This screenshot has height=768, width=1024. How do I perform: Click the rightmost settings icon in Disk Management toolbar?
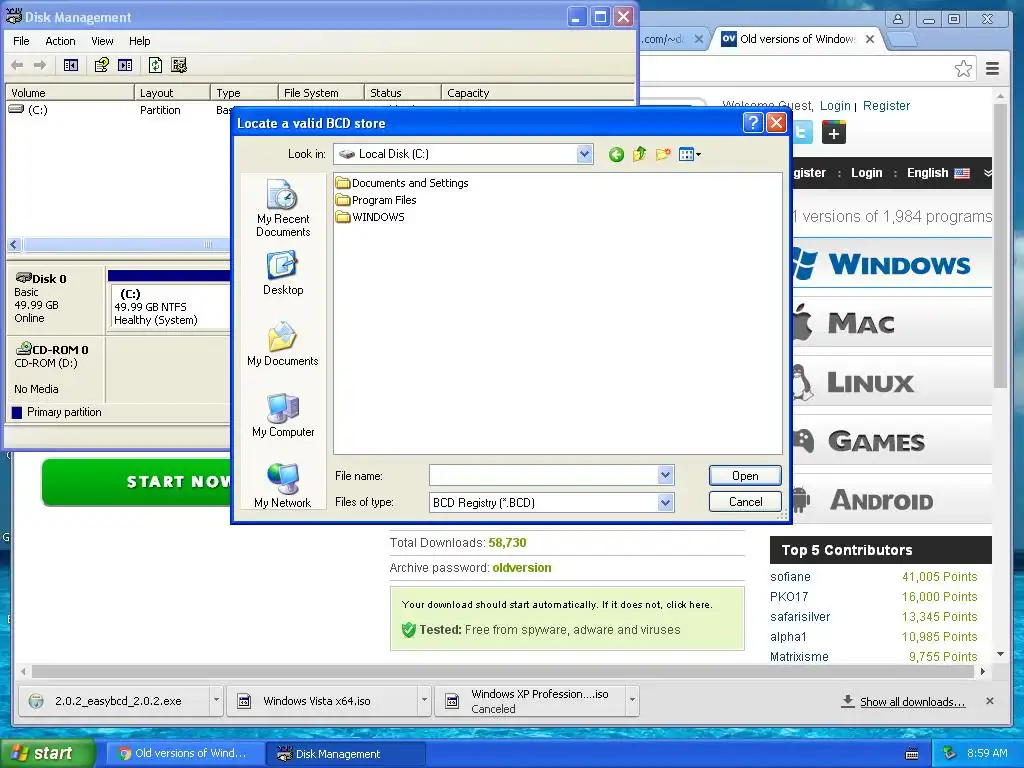[179, 65]
